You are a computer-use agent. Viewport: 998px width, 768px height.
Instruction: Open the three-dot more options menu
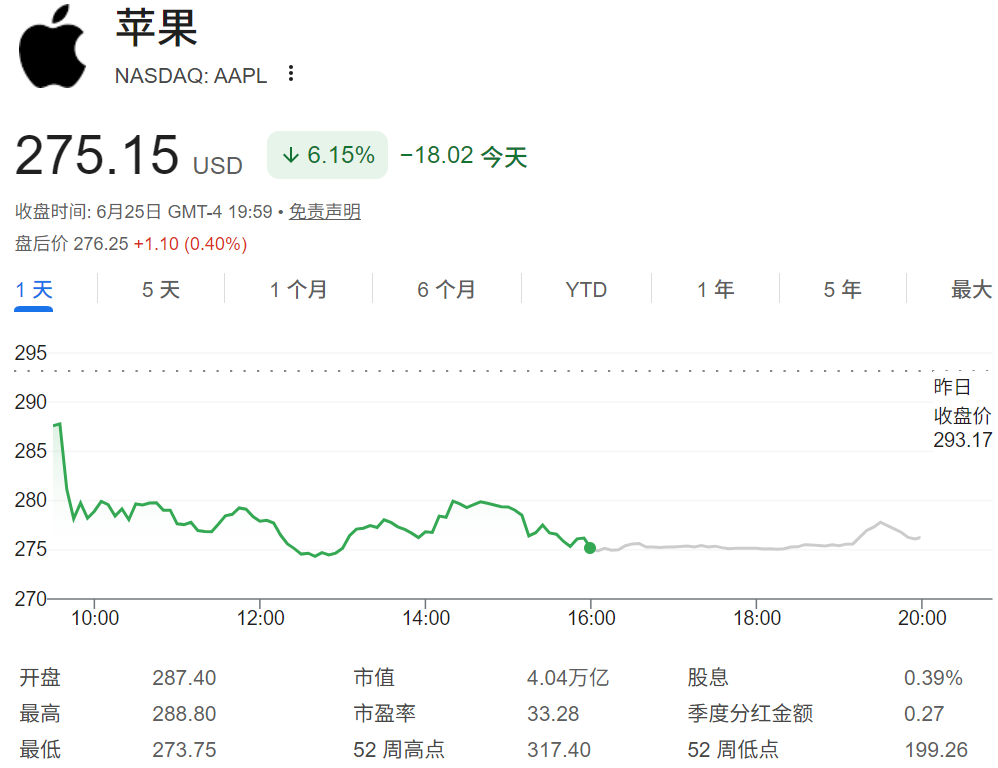click(x=291, y=74)
